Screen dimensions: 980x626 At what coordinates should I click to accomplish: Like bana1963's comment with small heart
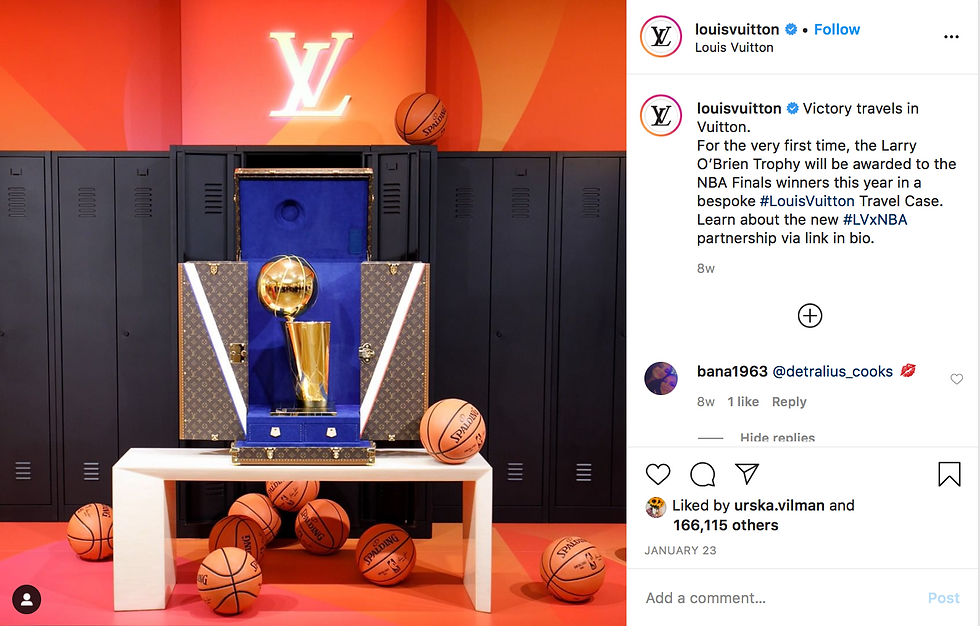click(956, 379)
